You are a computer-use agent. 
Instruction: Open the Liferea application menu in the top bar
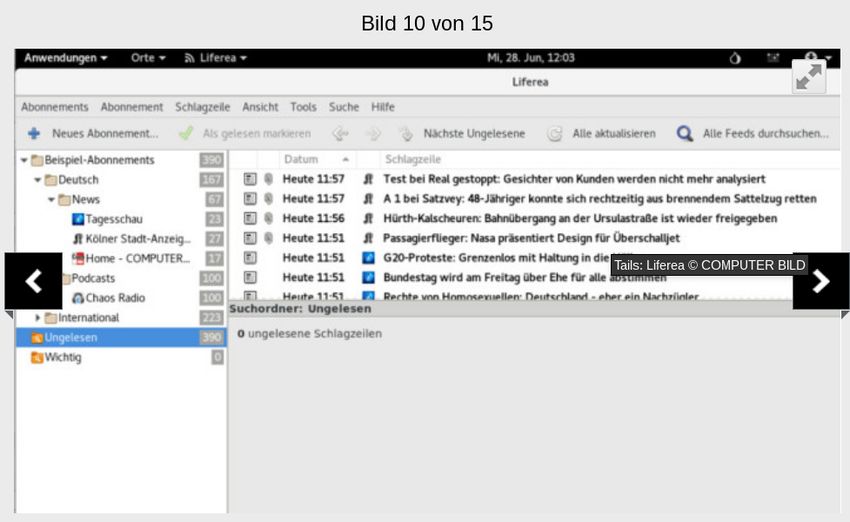[215, 58]
